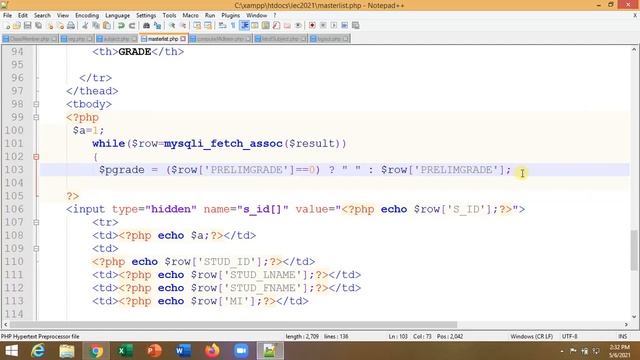Toggle the highlighted Indent Guide button

point(244,25)
